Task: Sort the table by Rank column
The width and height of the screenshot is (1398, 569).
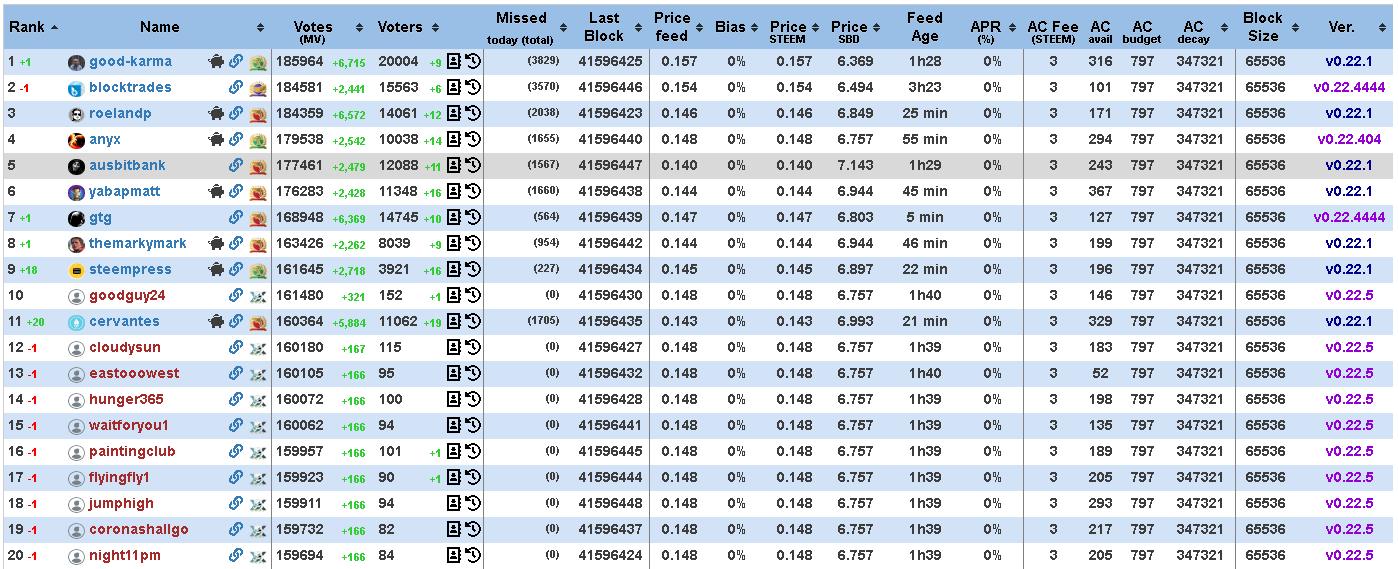Action: click(x=33, y=27)
